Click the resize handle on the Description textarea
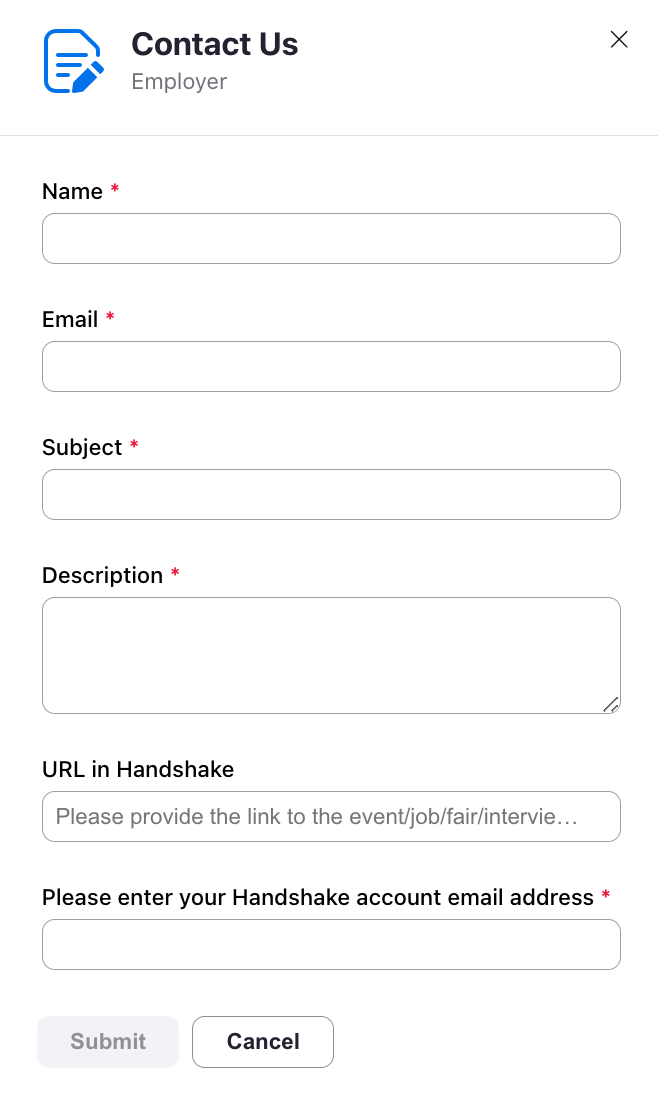This screenshot has height=1094, width=658. click(x=611, y=706)
